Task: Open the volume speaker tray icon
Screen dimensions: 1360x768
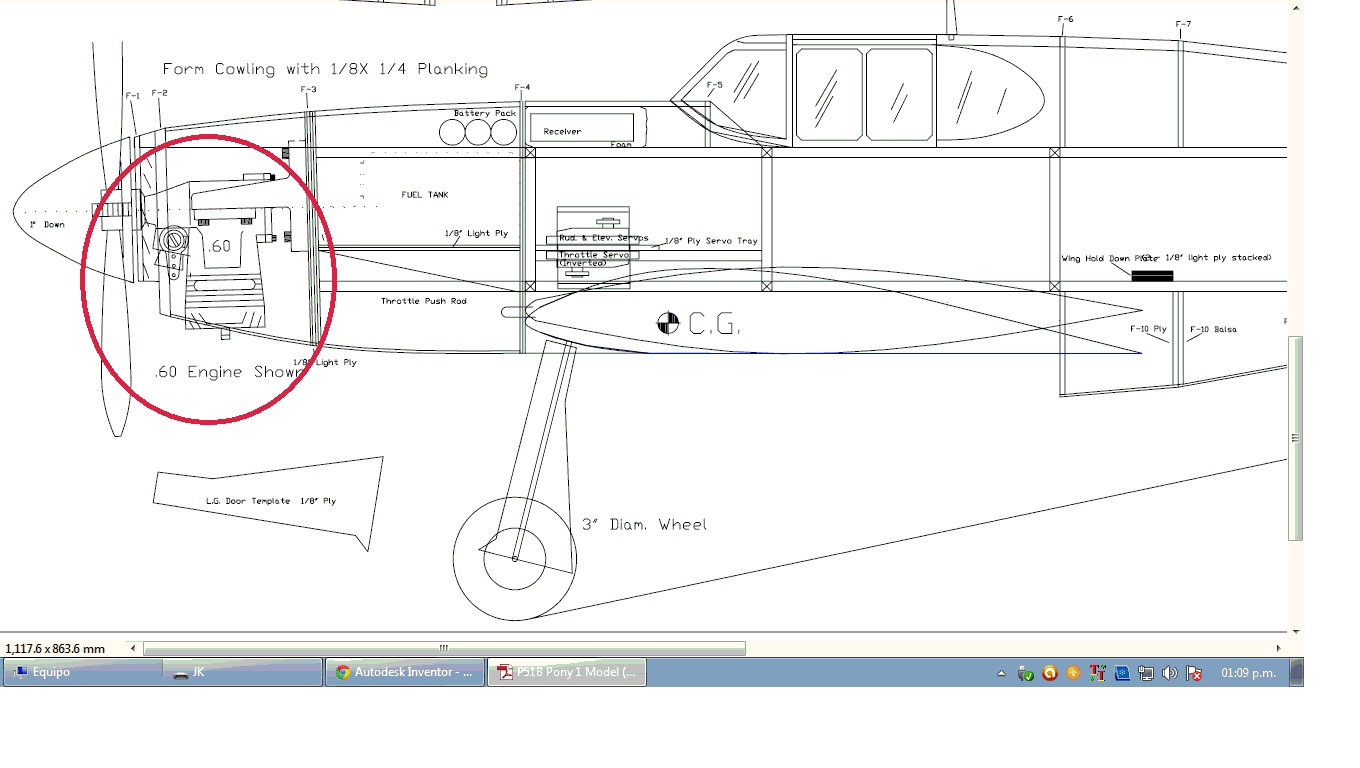Action: click(x=1170, y=674)
